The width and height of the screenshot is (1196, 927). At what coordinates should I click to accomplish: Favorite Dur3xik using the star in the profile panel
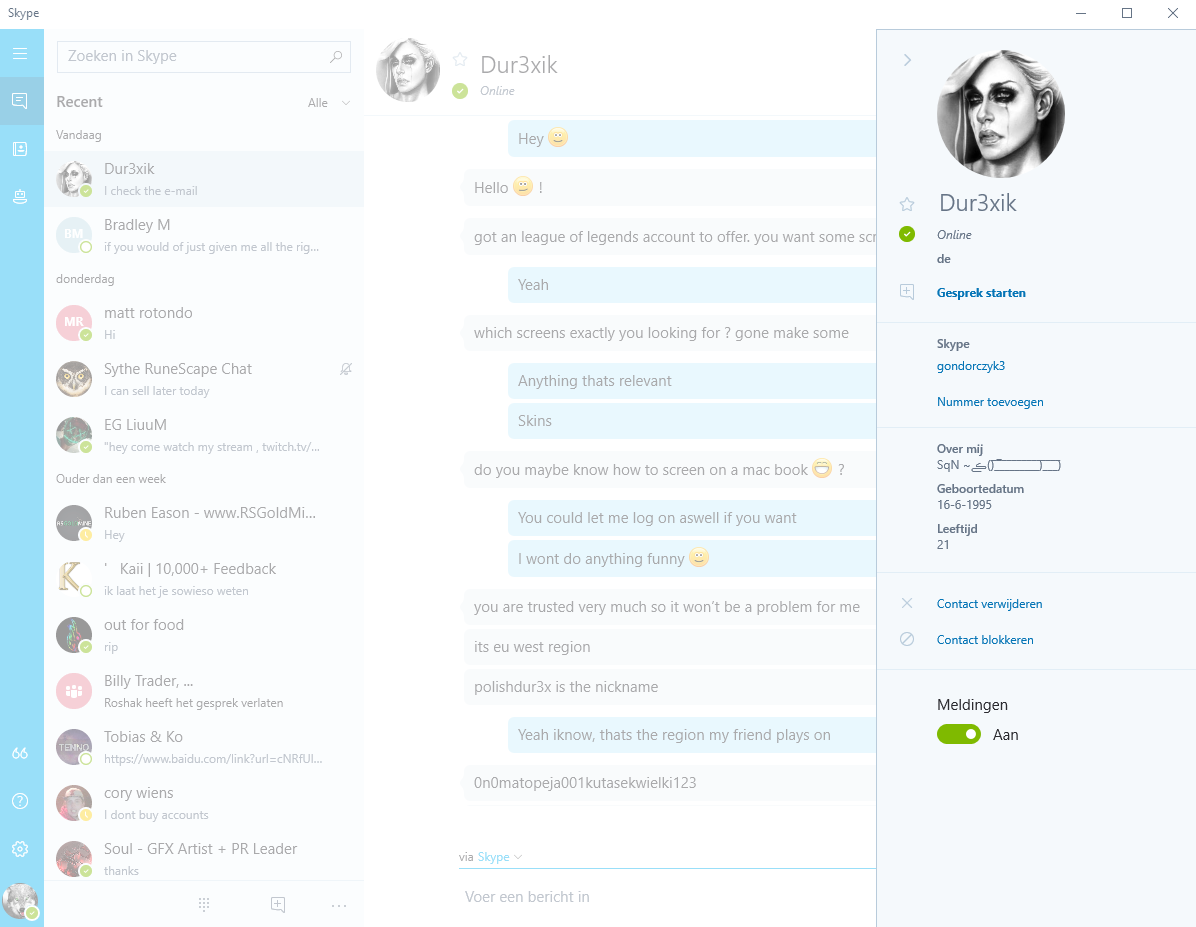pyautogui.click(x=907, y=204)
